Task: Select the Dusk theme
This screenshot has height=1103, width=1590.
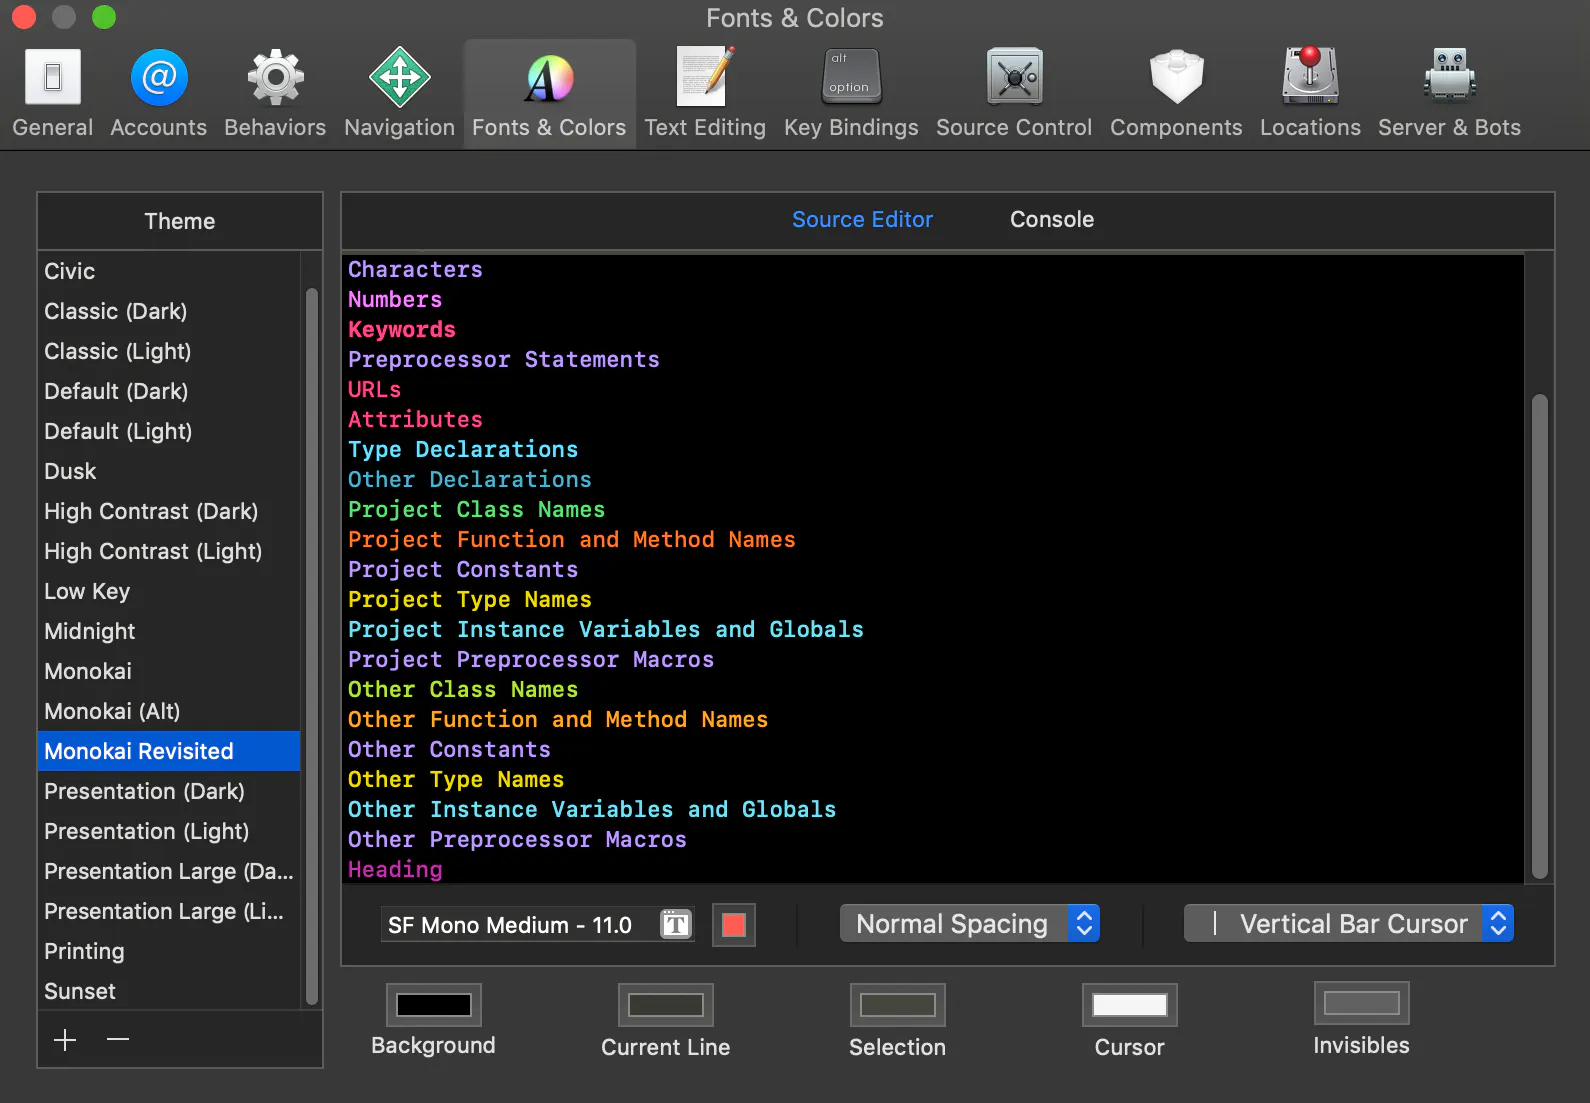Action: 169,471
